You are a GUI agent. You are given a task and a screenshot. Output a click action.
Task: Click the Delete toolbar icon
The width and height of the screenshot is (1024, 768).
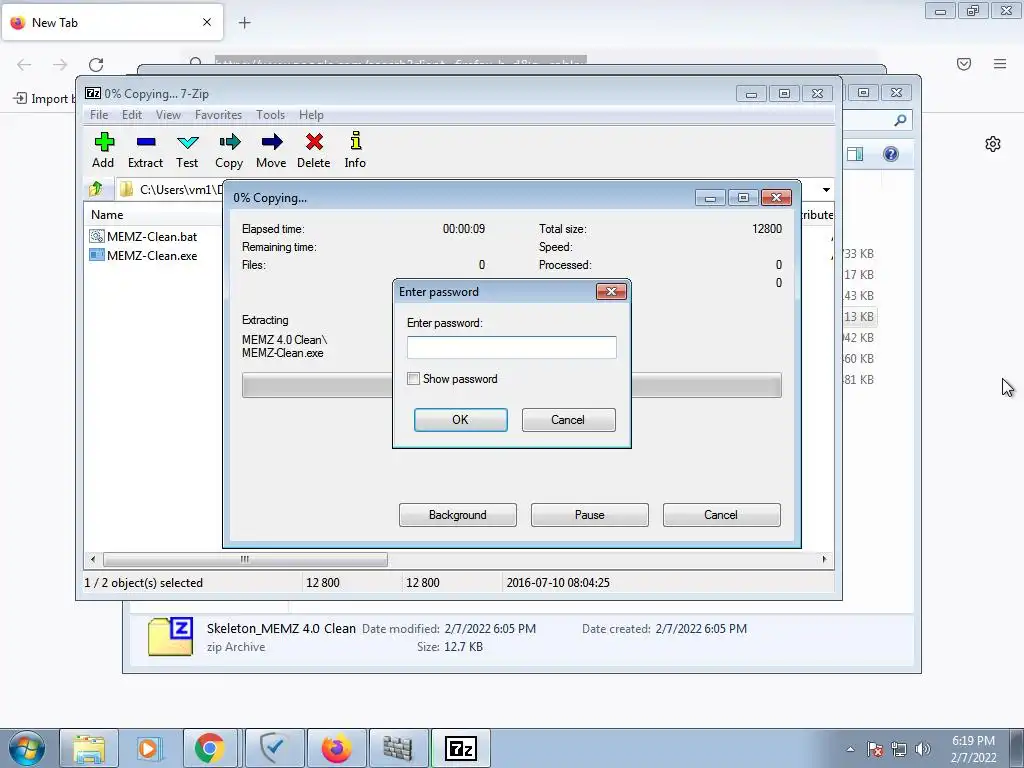[x=313, y=150]
